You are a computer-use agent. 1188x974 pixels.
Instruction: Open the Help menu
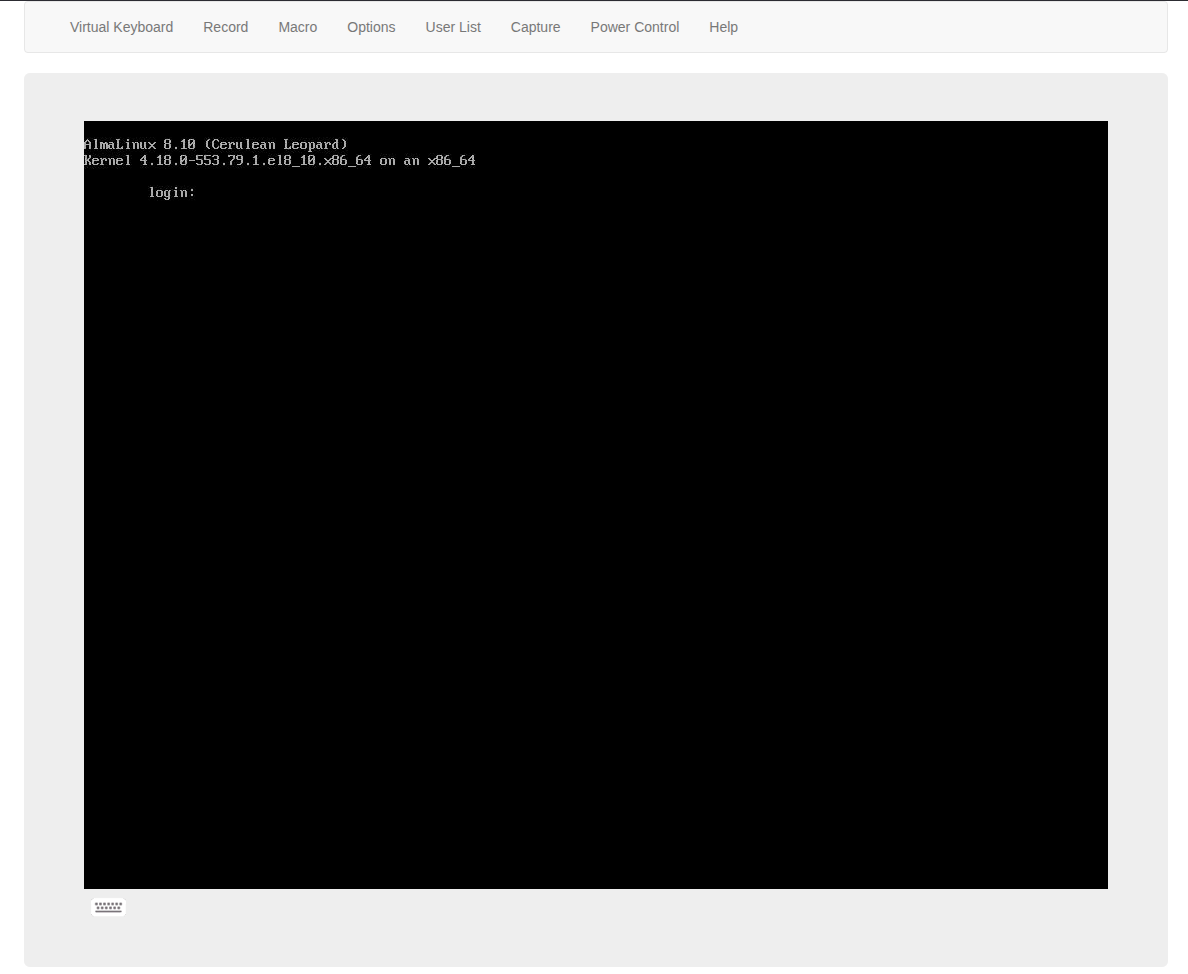[x=723, y=27]
